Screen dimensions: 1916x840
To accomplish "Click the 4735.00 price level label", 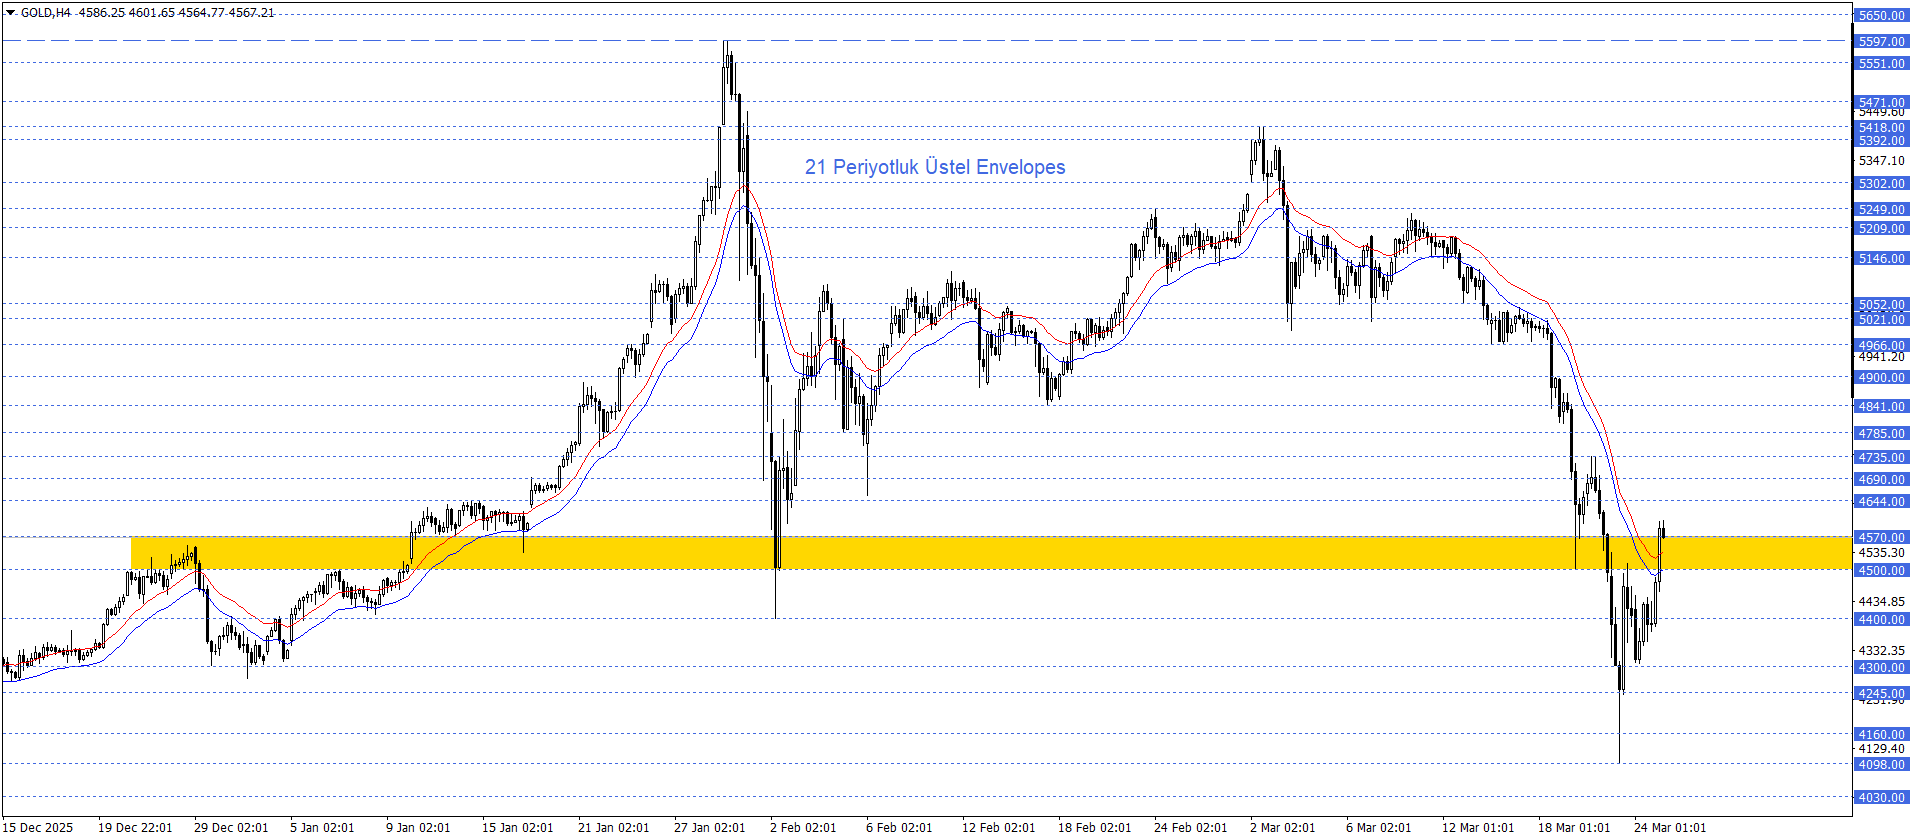I will tap(1881, 458).
